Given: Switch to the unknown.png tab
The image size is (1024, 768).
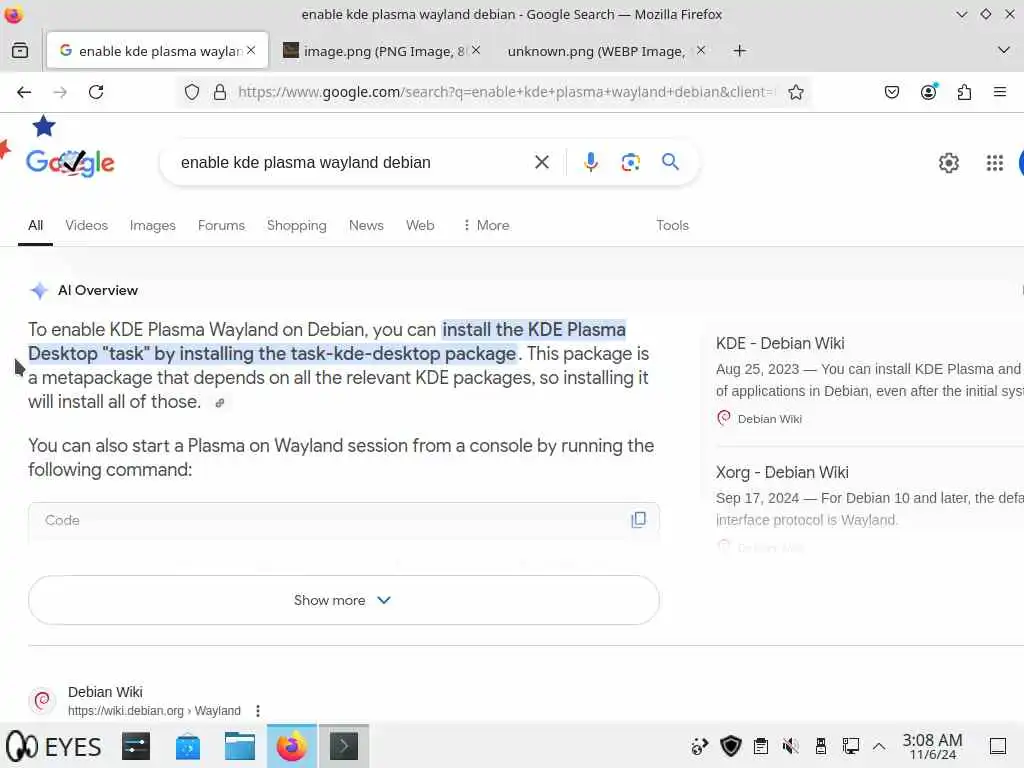Looking at the screenshot, I should (596, 51).
